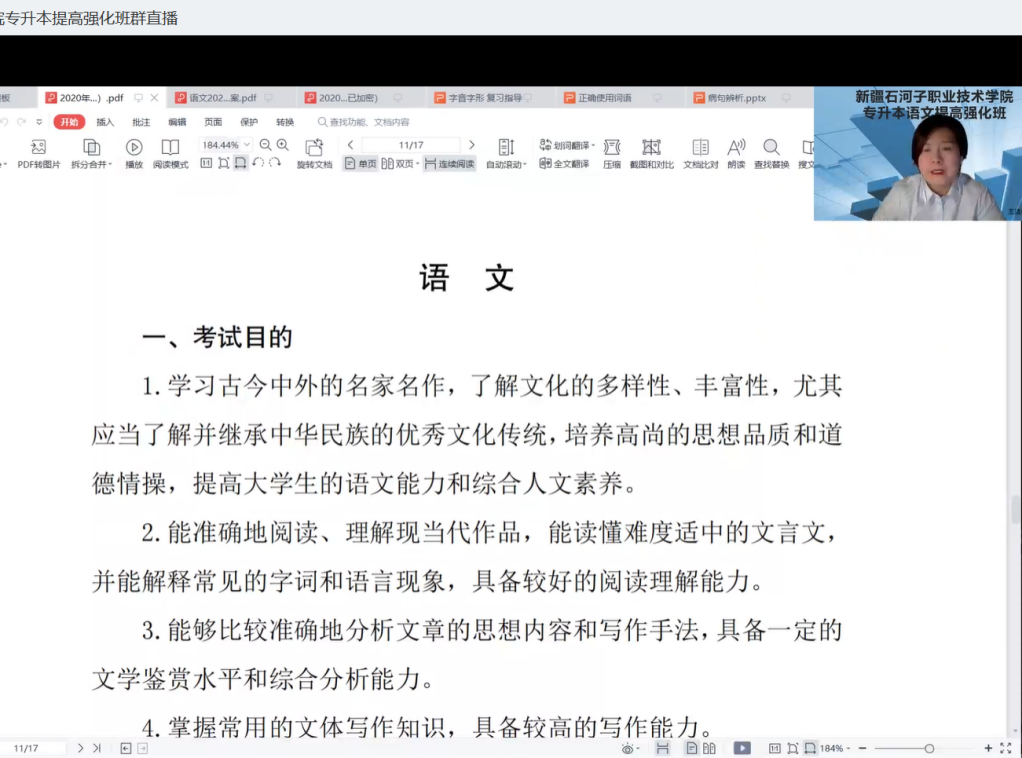Viewport: 1022px width, 758px height.
Task: Open 阅读模式 reading mode
Action: (171, 148)
